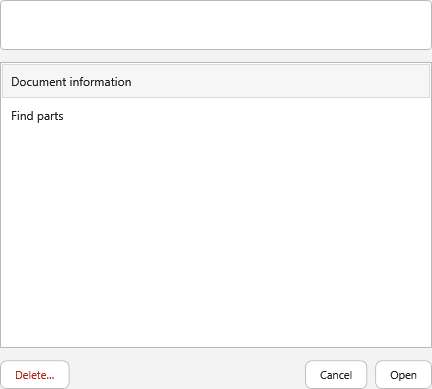
Task: Click the red Delete... button
Action: (x=35, y=375)
